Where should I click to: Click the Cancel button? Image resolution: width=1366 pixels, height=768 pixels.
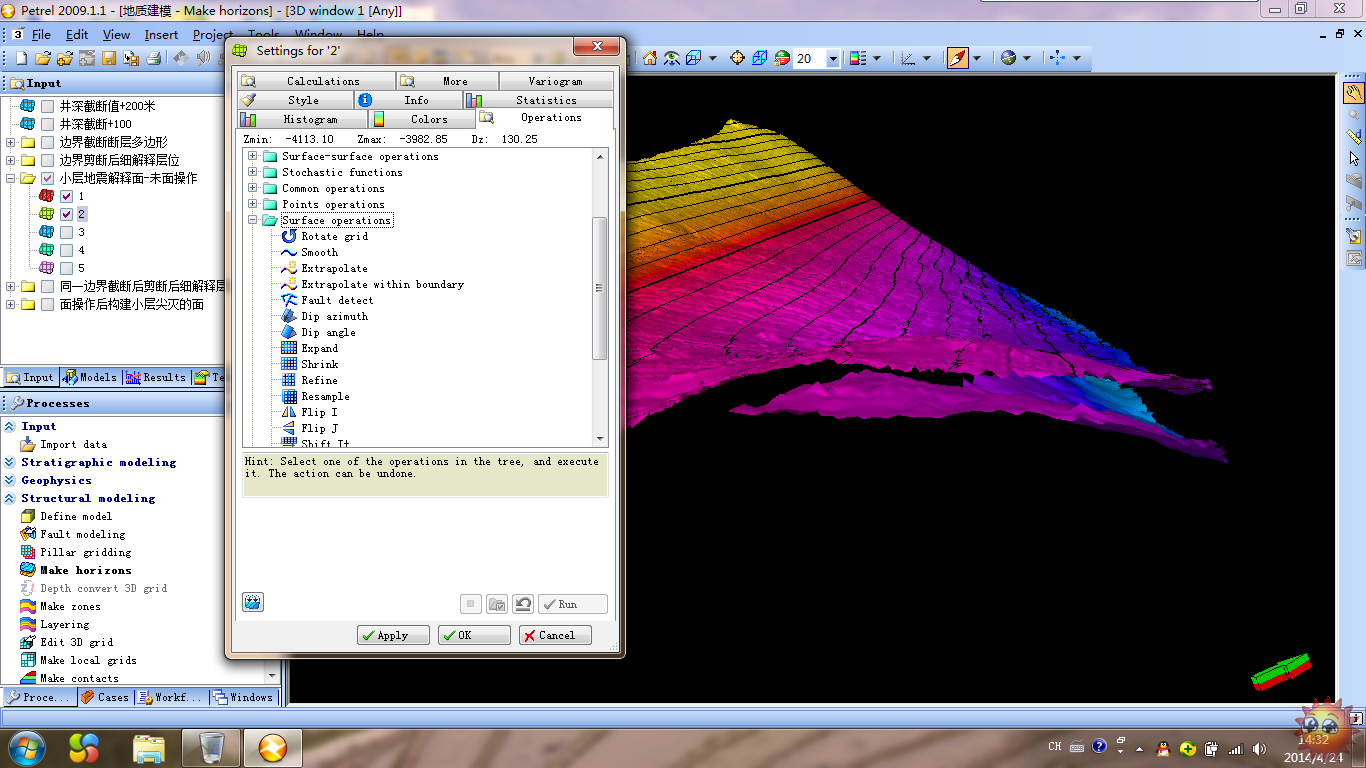tap(555, 635)
